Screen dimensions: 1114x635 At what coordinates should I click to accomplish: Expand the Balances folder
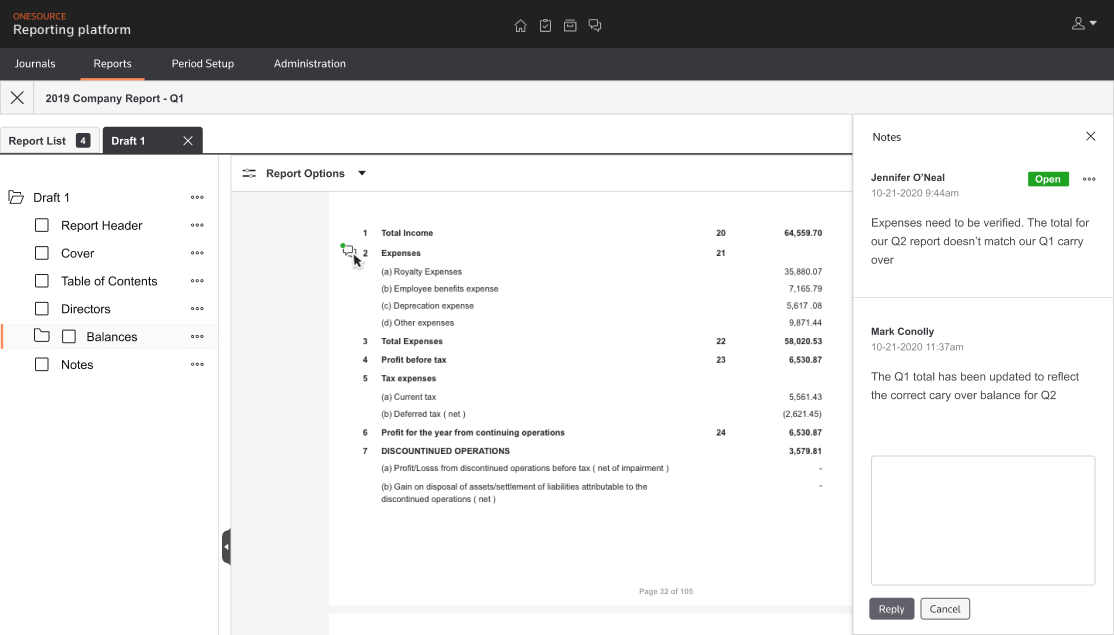click(42, 336)
